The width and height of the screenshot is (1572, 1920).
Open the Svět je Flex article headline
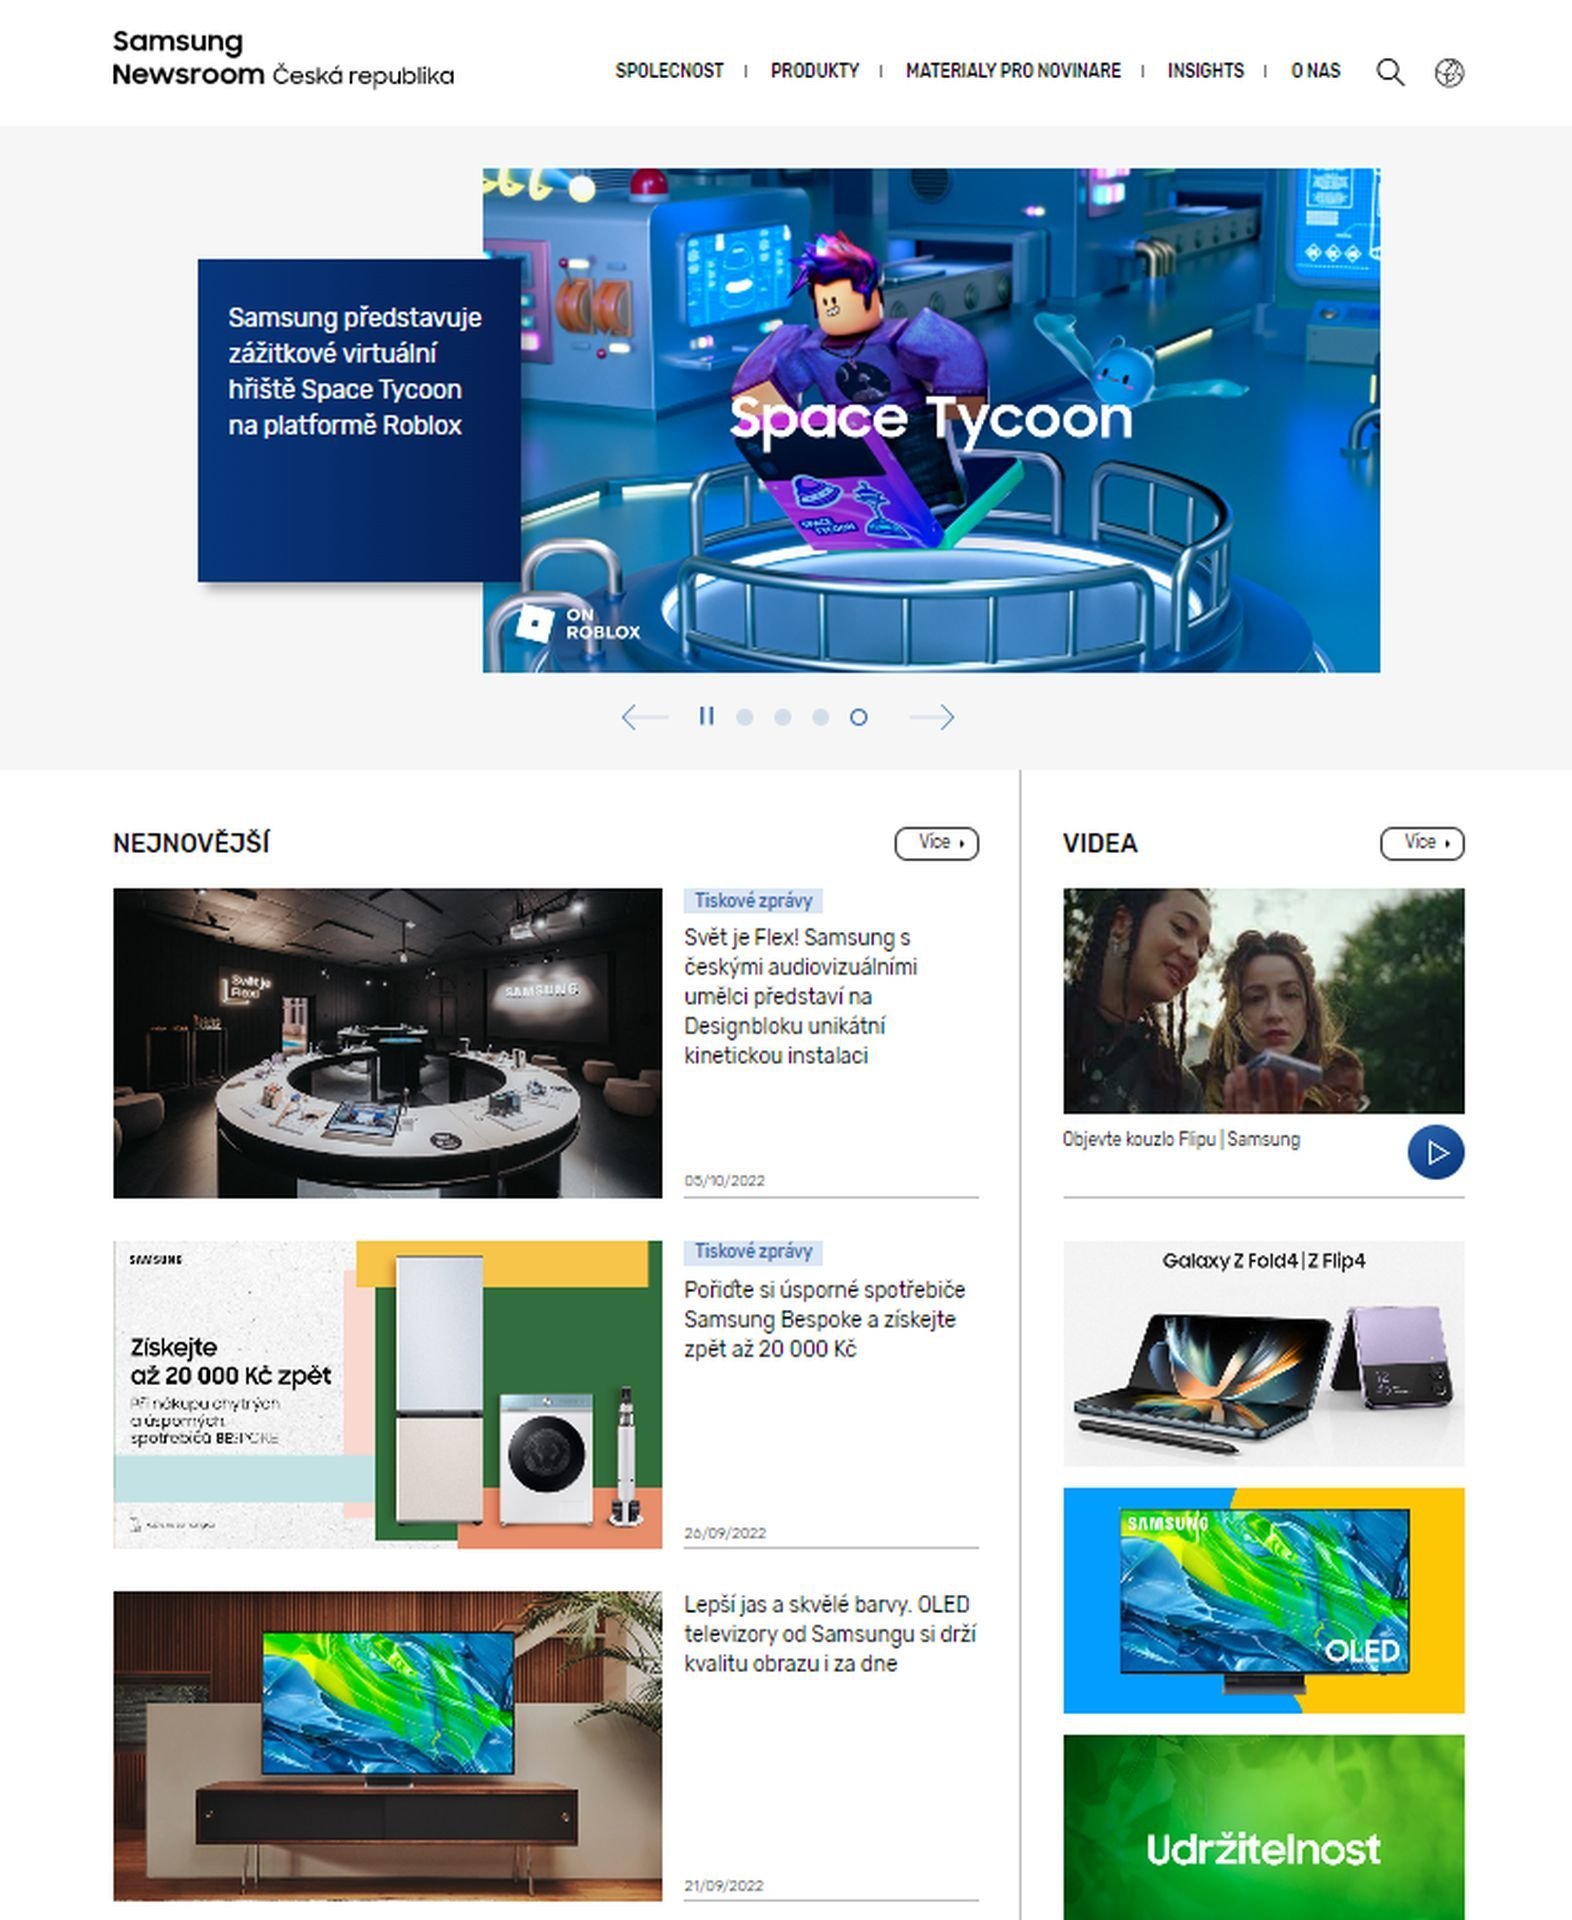[x=800, y=996]
